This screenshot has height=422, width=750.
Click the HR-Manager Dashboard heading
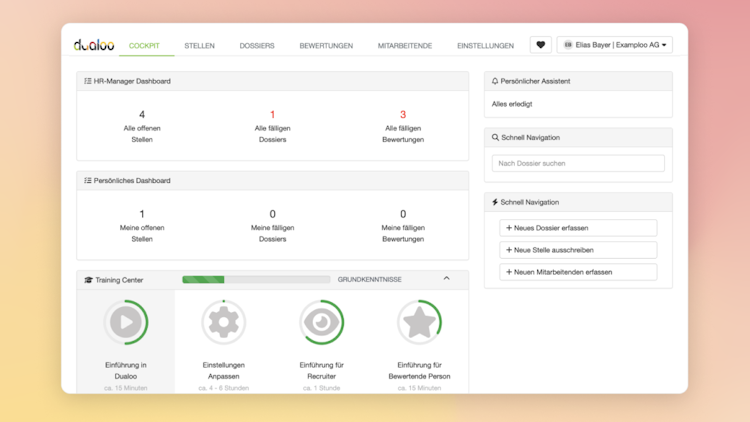(132, 81)
